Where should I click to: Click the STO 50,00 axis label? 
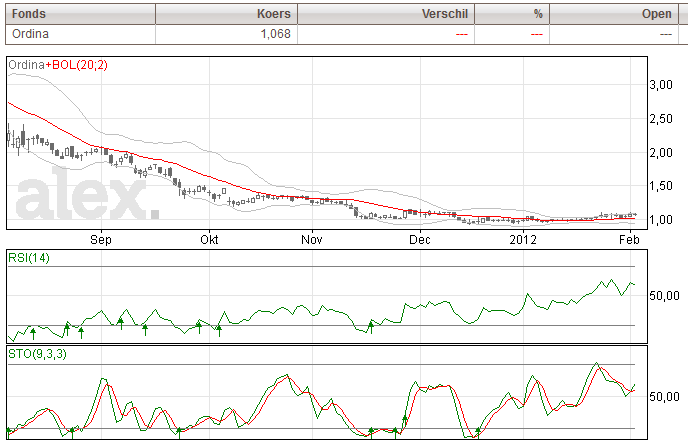coord(664,397)
